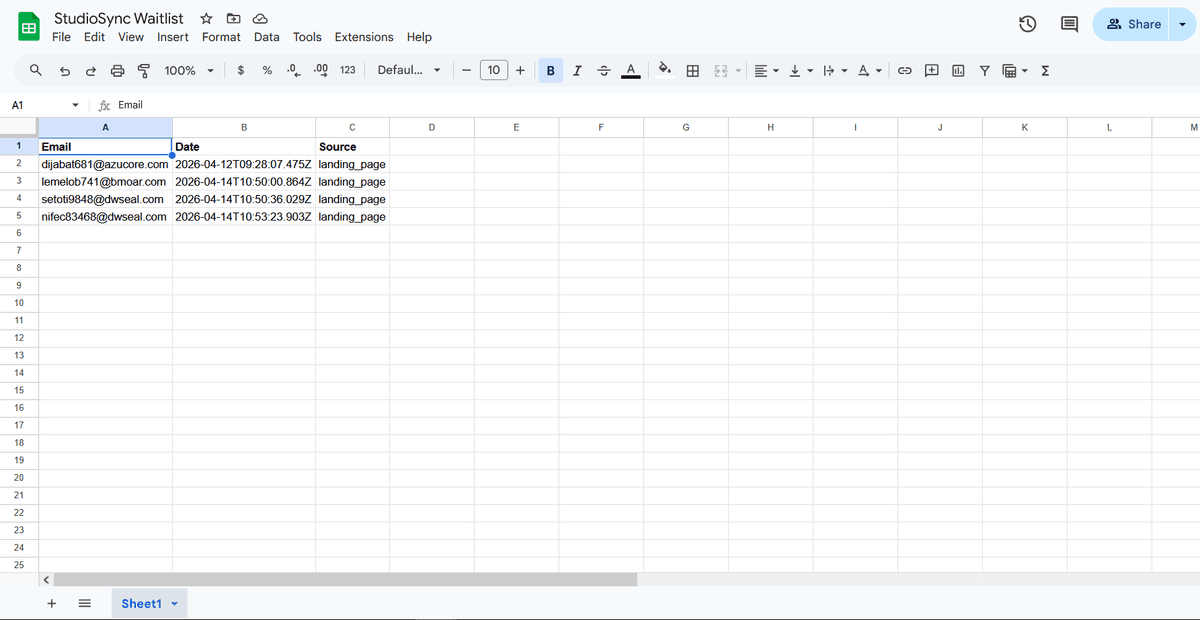
Task: Open the fill color picker
Action: click(665, 70)
